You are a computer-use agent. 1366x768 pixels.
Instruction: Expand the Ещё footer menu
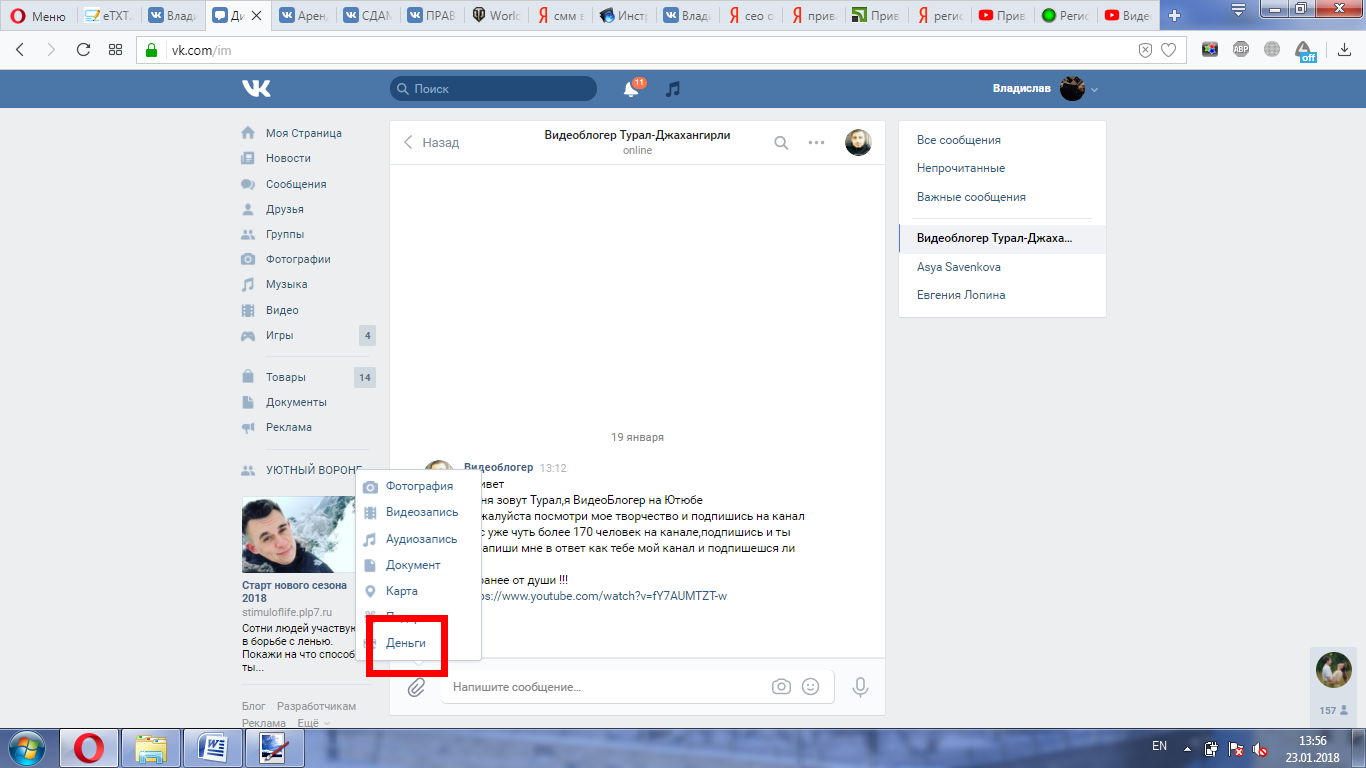pos(313,723)
